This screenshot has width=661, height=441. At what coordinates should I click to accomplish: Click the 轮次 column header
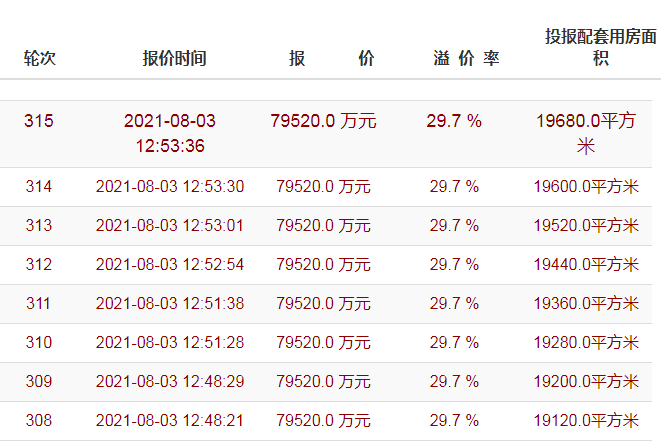(39, 58)
